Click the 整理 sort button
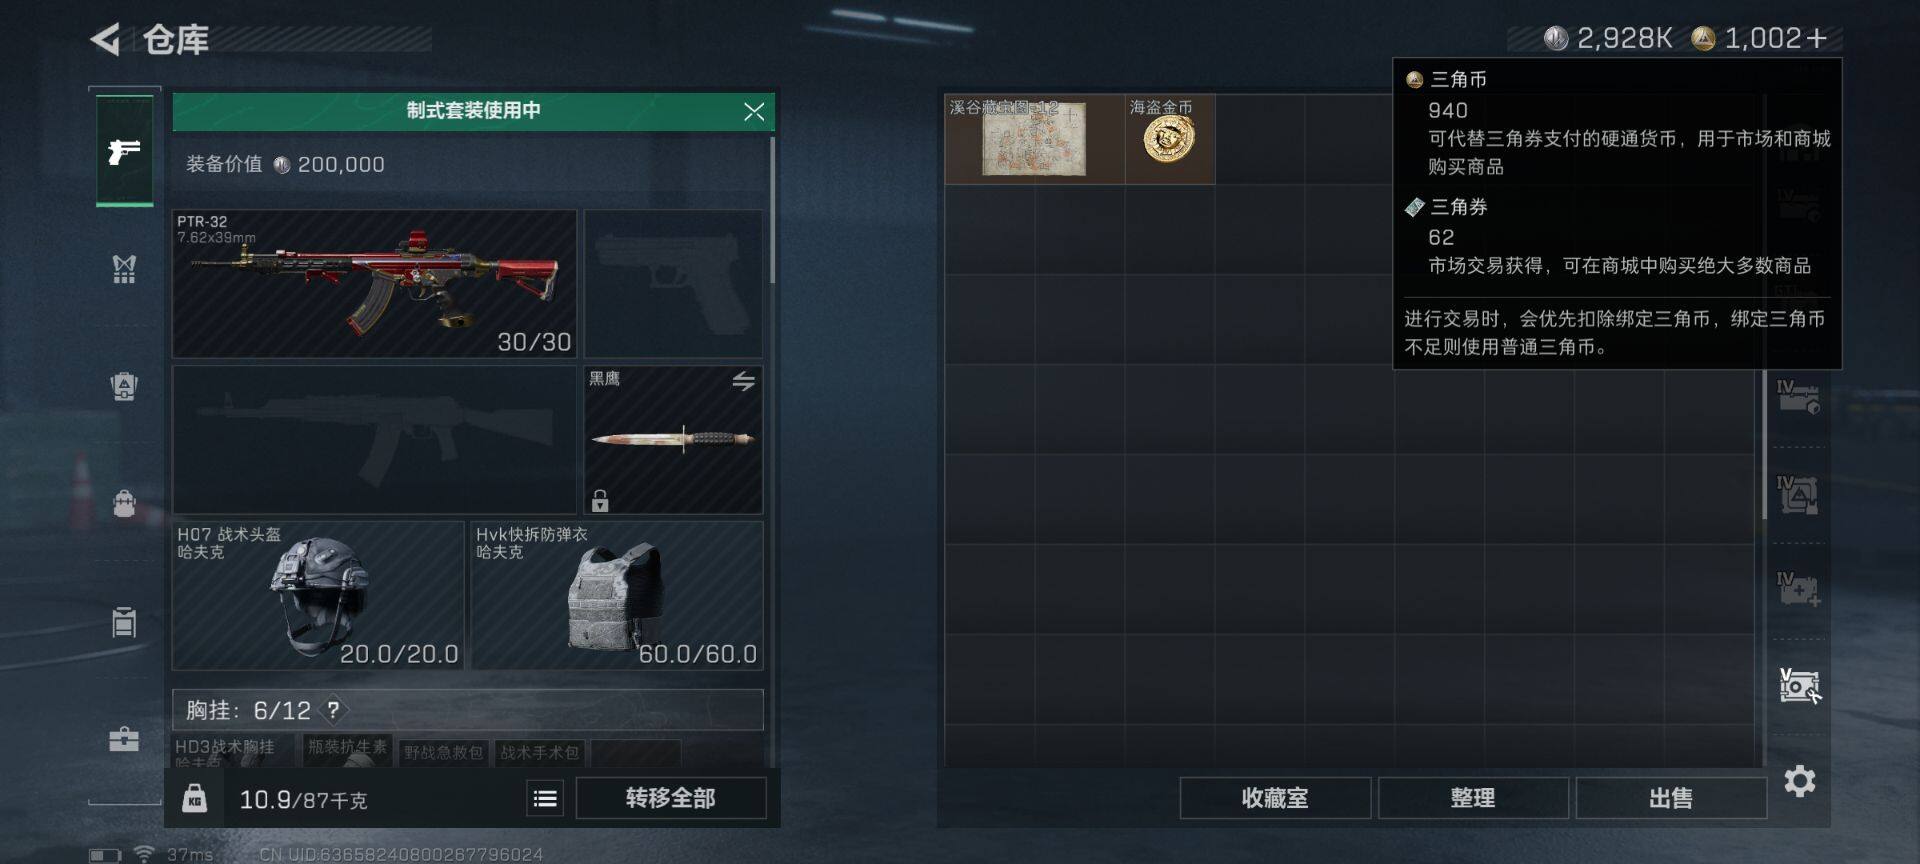Screen dimensions: 1920x864 [x=1473, y=798]
